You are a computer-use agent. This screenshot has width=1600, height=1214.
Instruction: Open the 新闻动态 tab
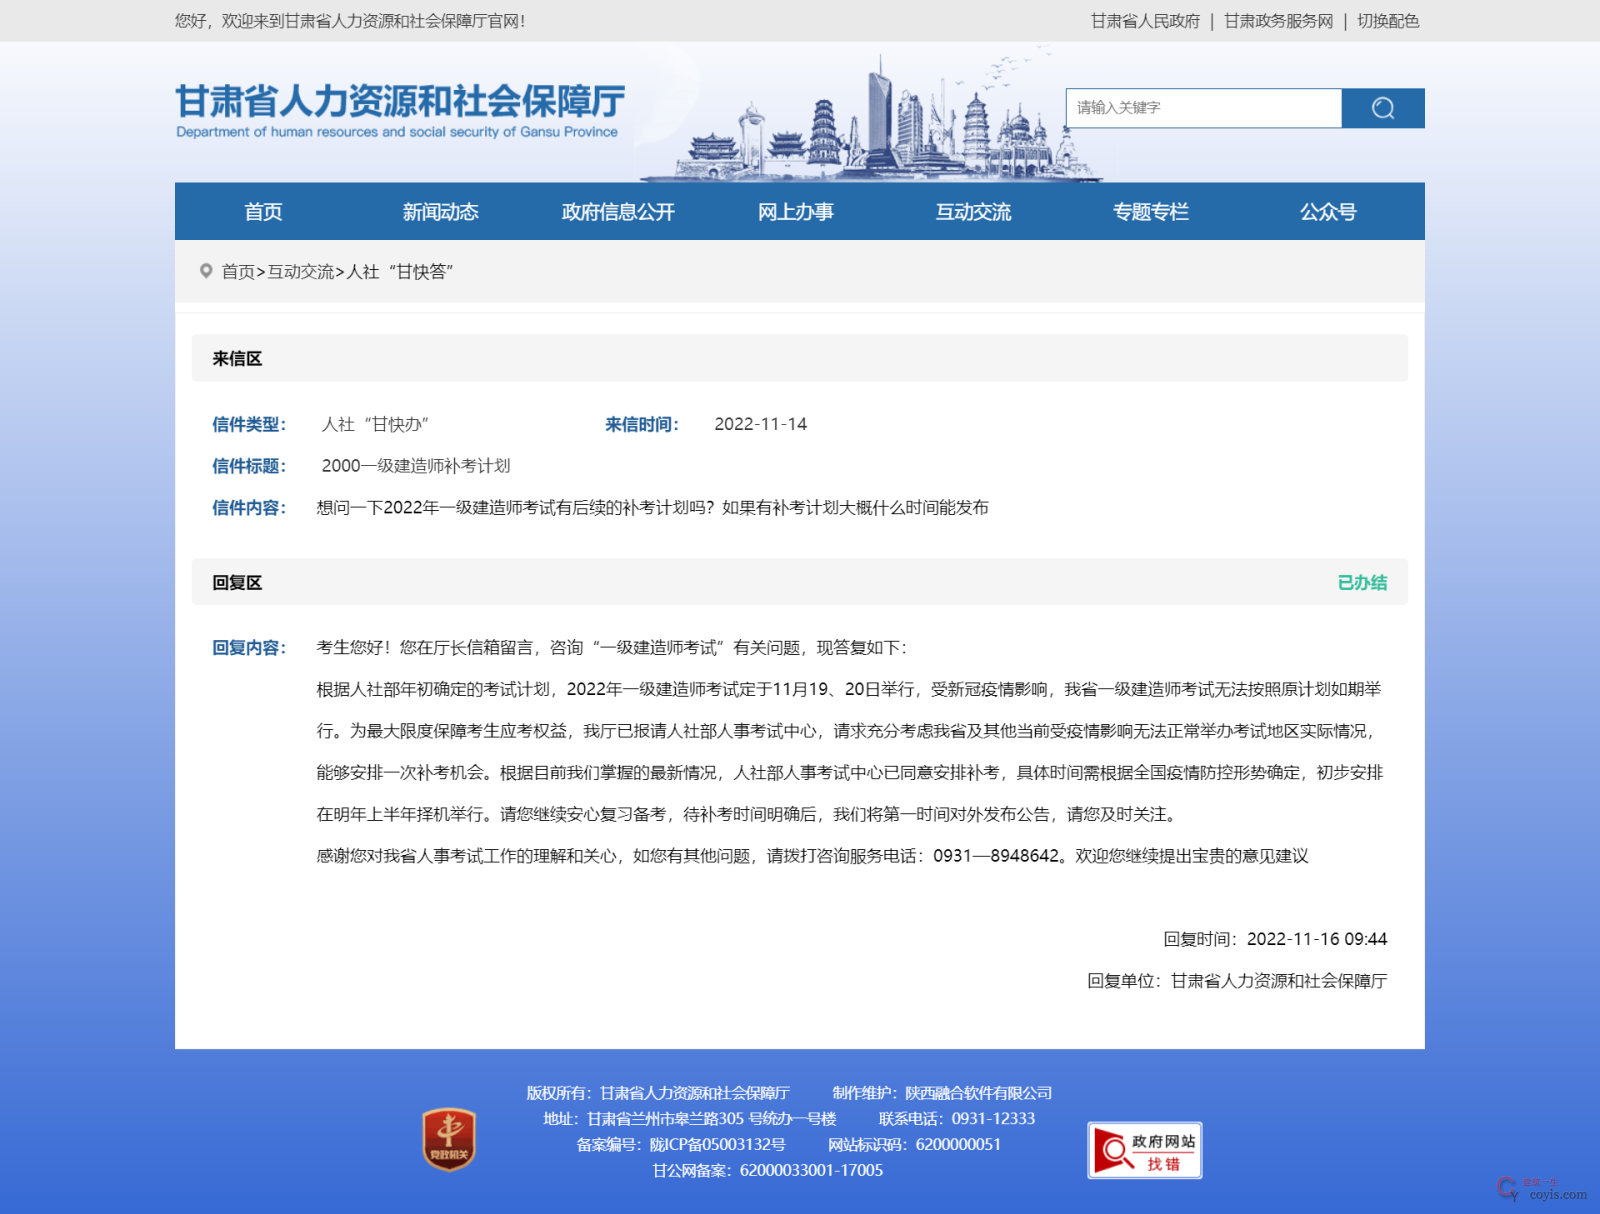(x=441, y=211)
